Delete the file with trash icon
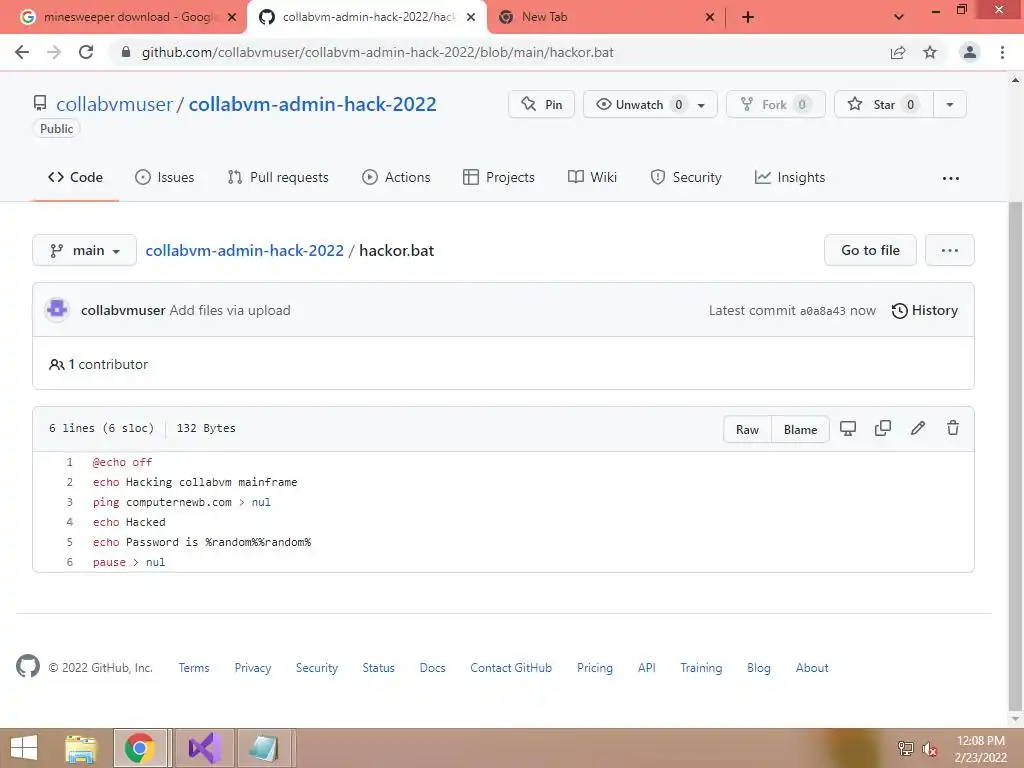1024x768 pixels. [953, 428]
